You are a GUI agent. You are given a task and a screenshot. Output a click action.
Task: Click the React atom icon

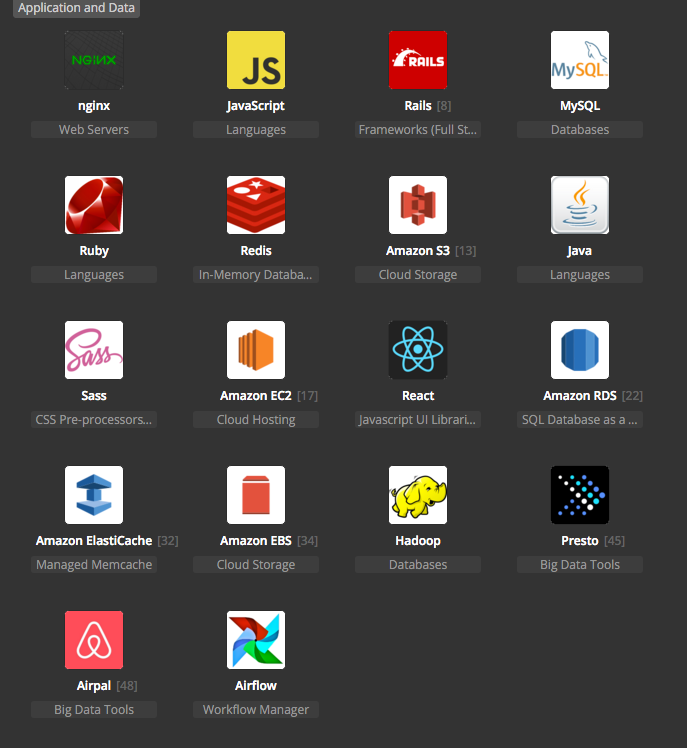pos(418,350)
